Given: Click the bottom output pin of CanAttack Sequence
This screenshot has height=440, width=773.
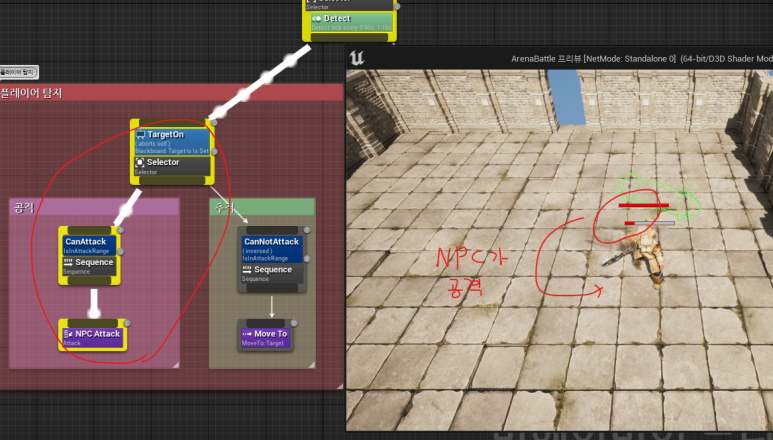Looking at the screenshot, I should (89, 280).
